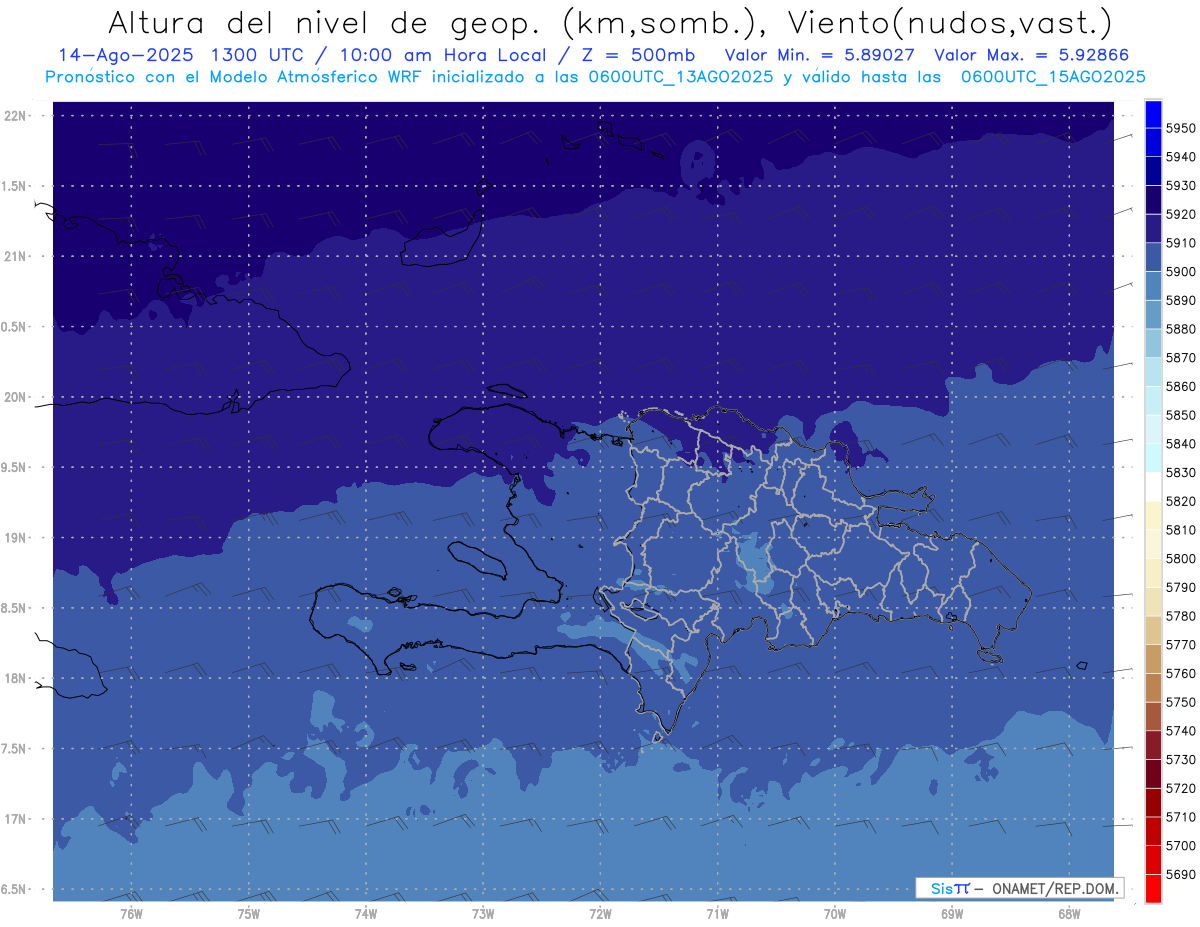Image resolution: width=1200 pixels, height=927 pixels.
Task: Click the 5710 legend value
Action: tap(1181, 817)
